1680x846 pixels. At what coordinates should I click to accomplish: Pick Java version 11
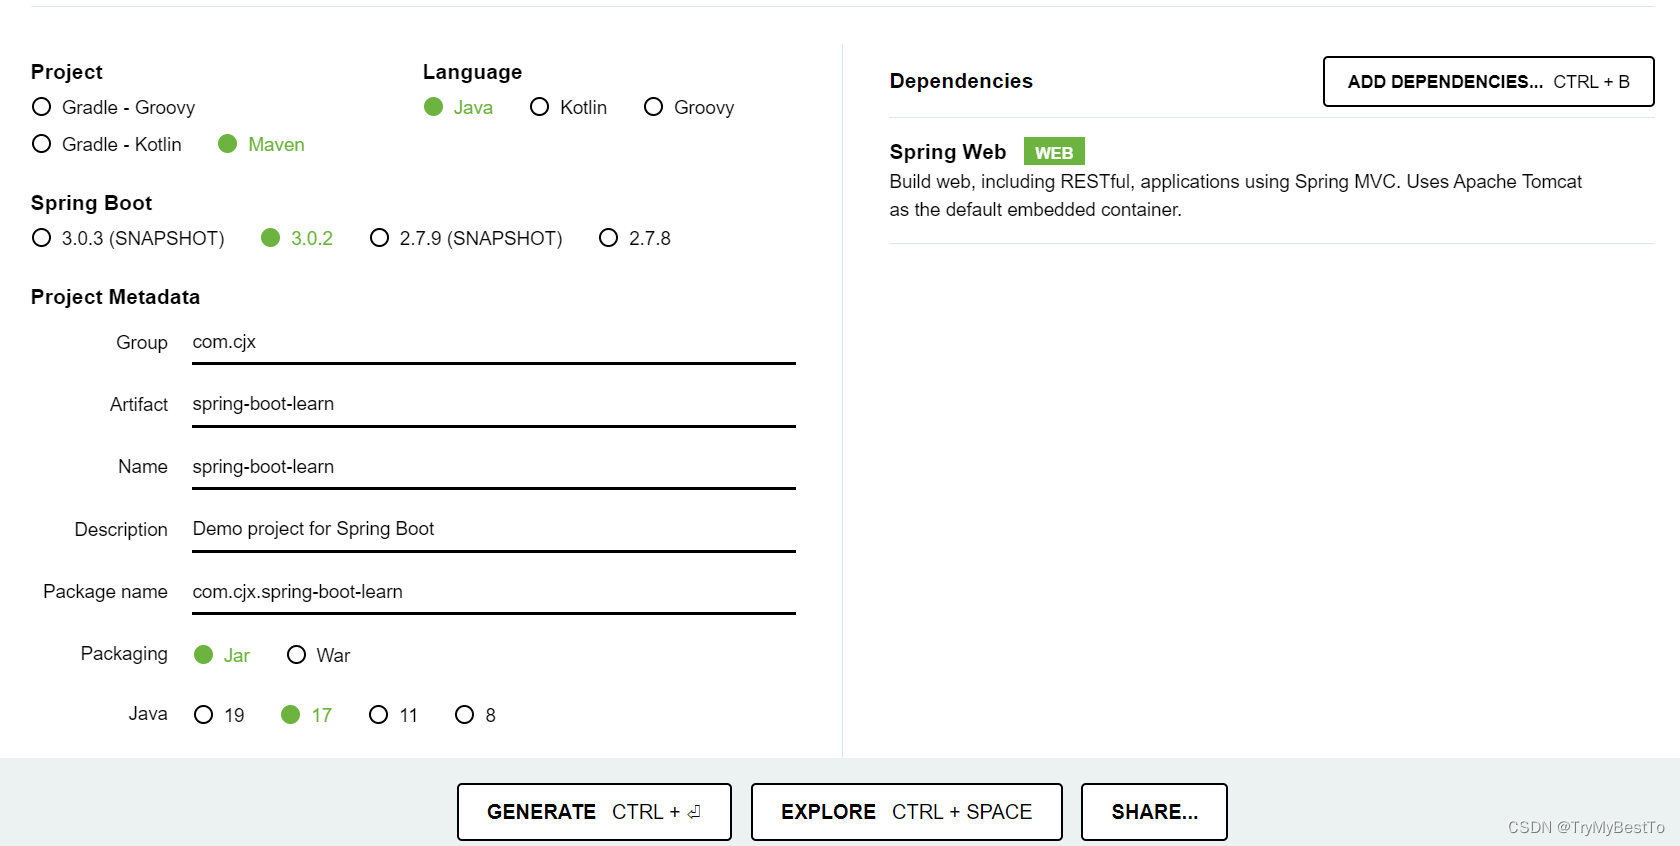point(393,715)
